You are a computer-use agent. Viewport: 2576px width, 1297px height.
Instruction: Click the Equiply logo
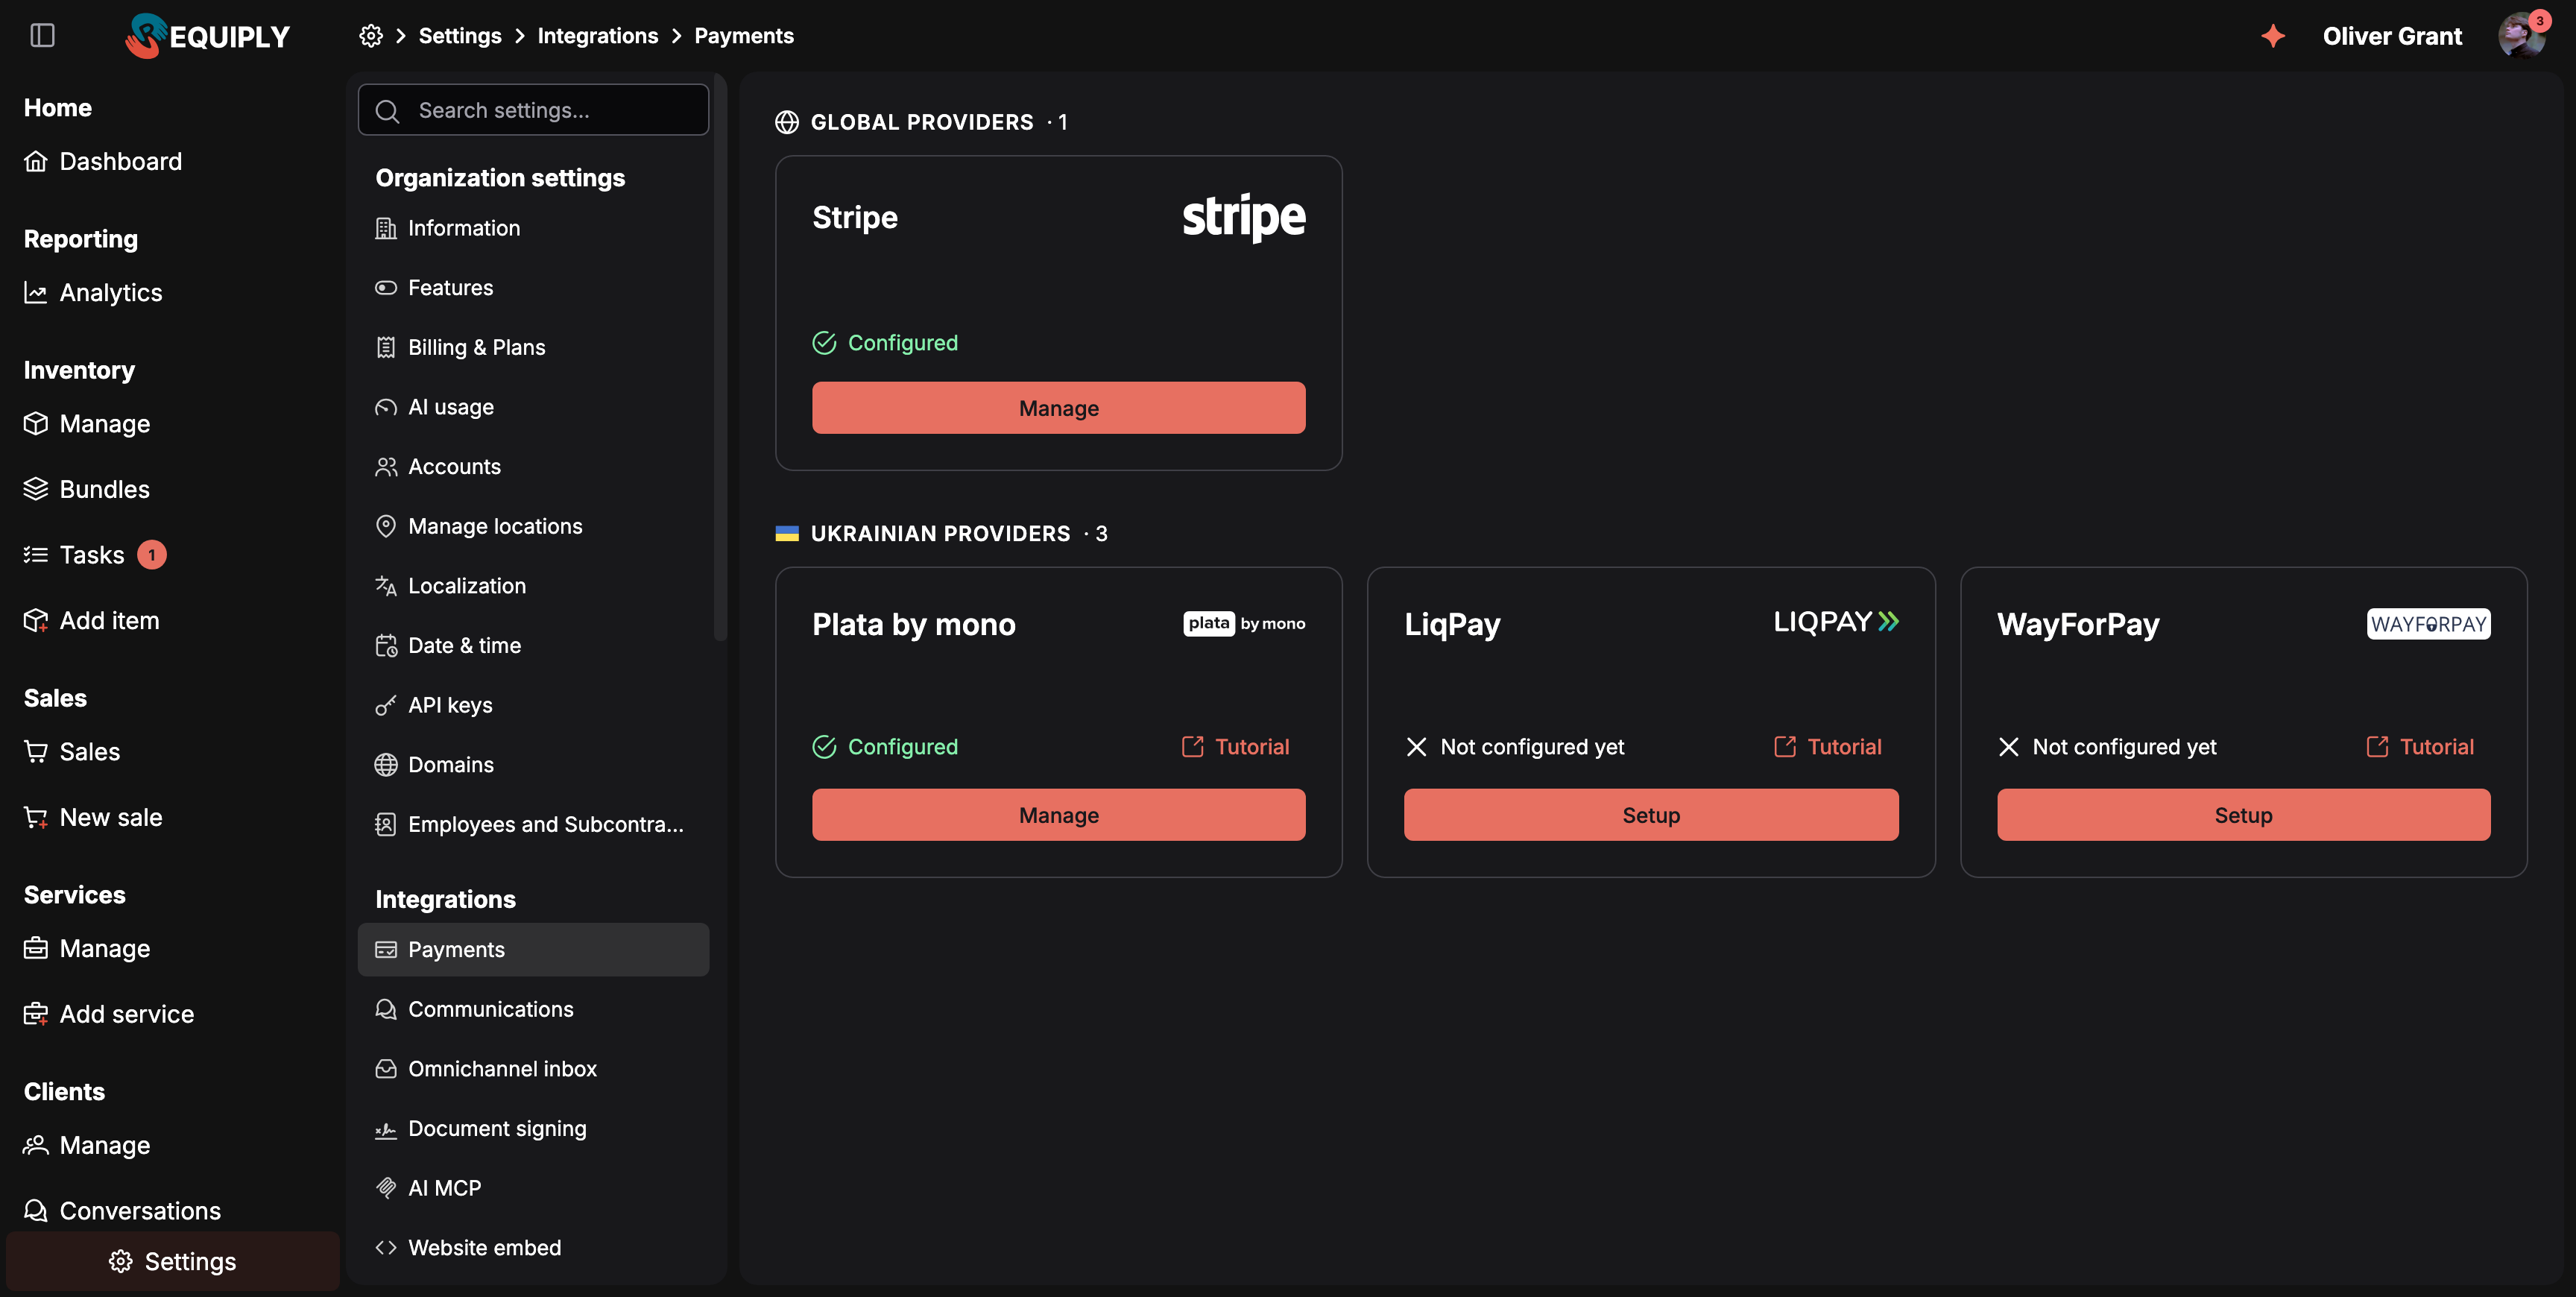tap(207, 36)
